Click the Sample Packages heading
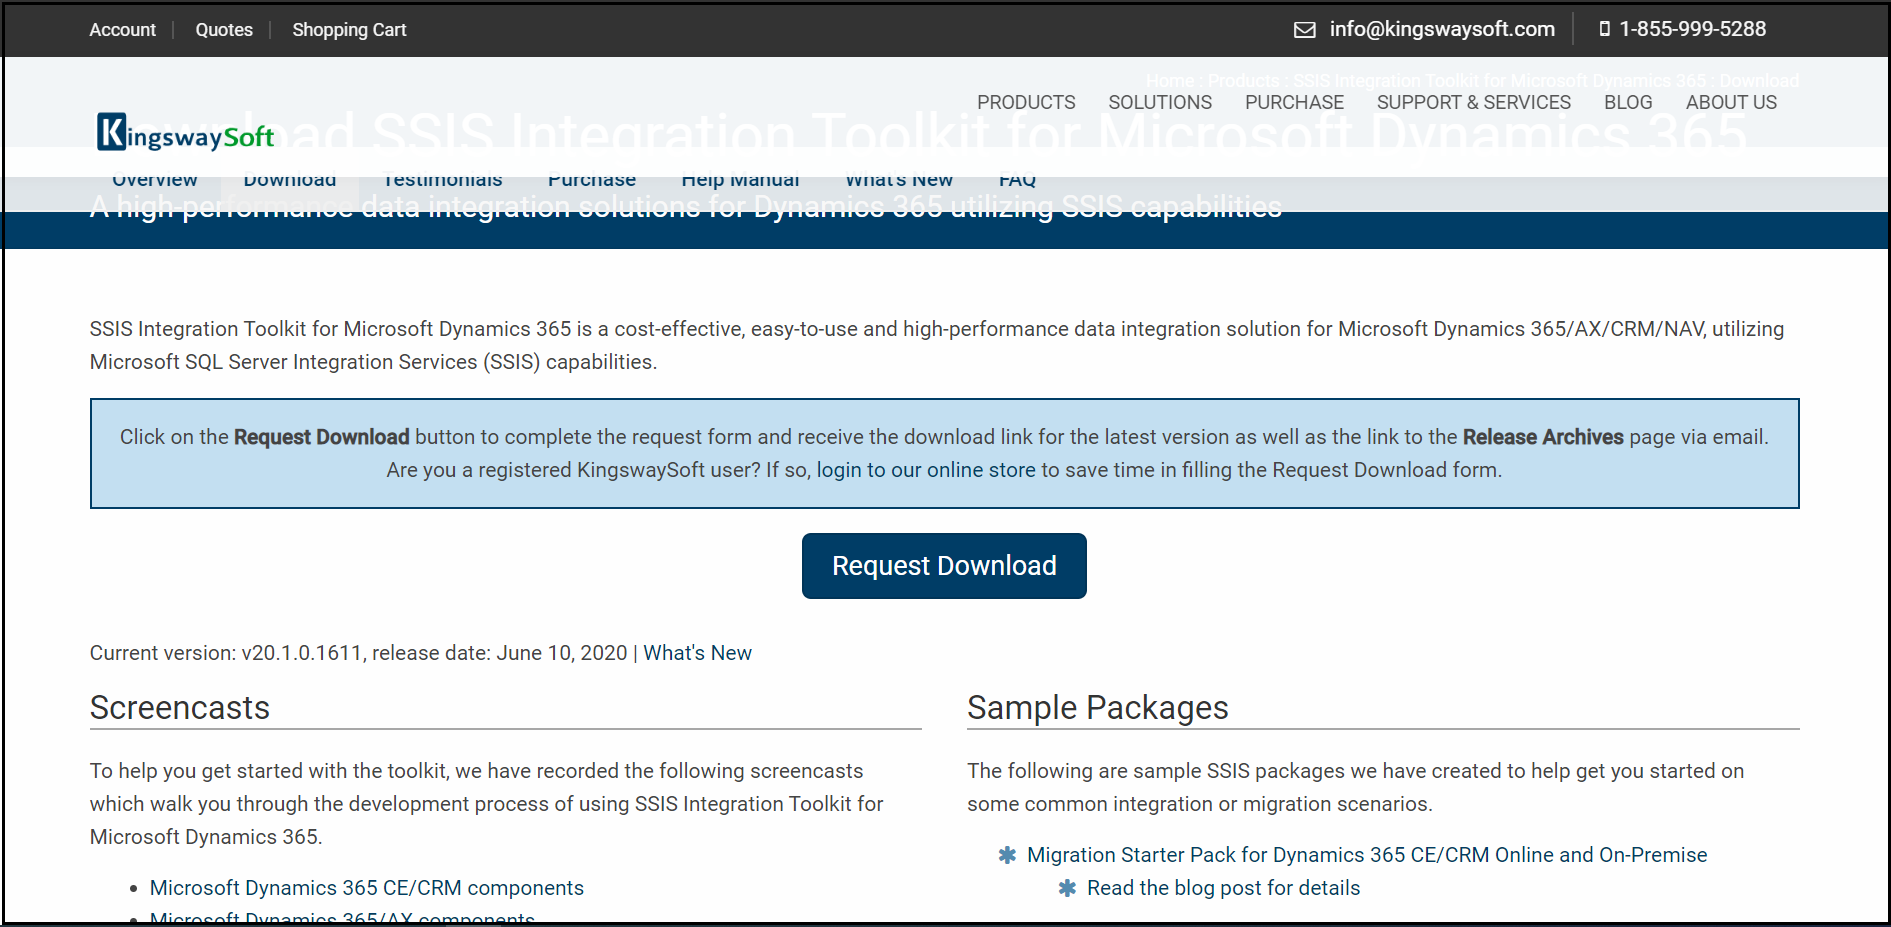Viewport: 1891px width, 927px height. click(x=1097, y=708)
